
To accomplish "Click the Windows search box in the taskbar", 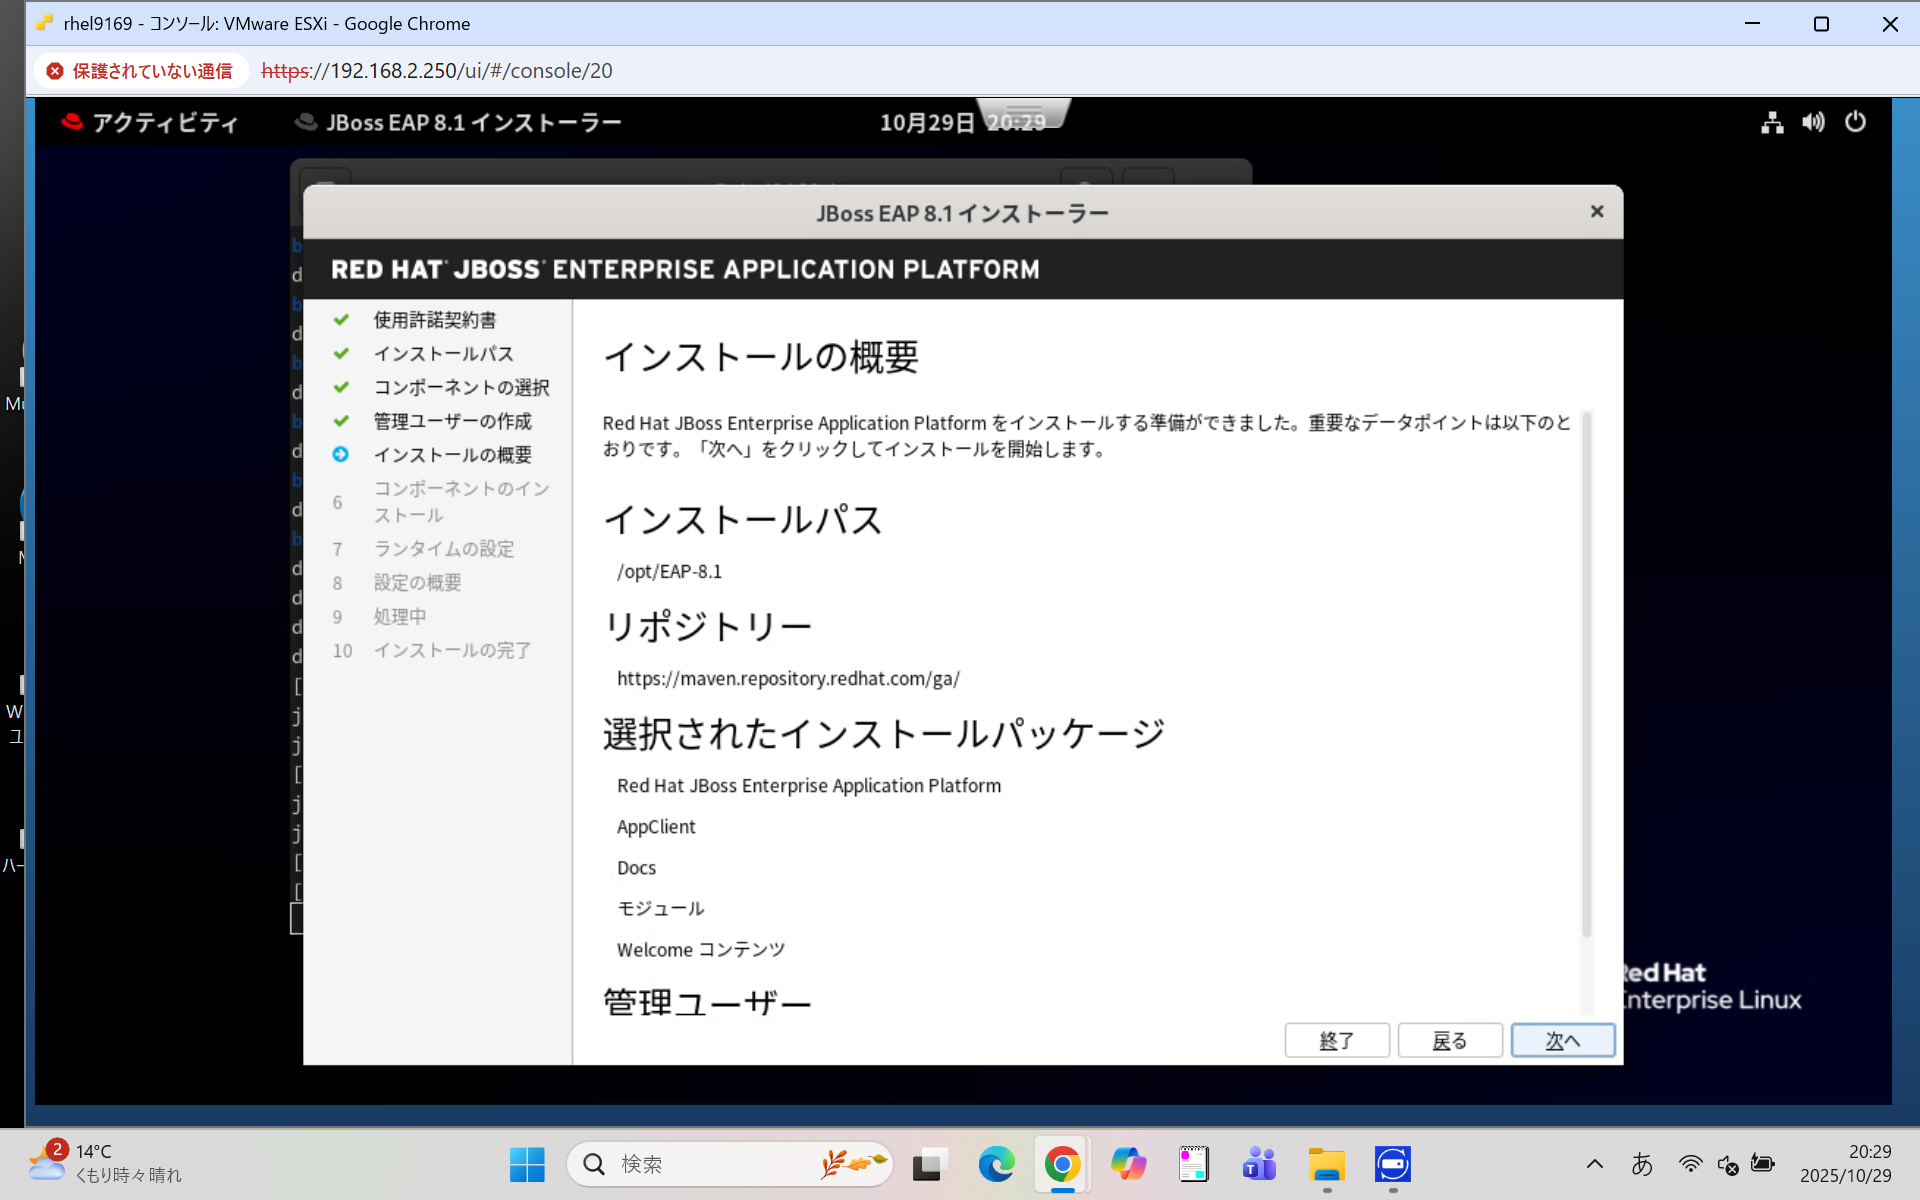I will [x=729, y=1164].
